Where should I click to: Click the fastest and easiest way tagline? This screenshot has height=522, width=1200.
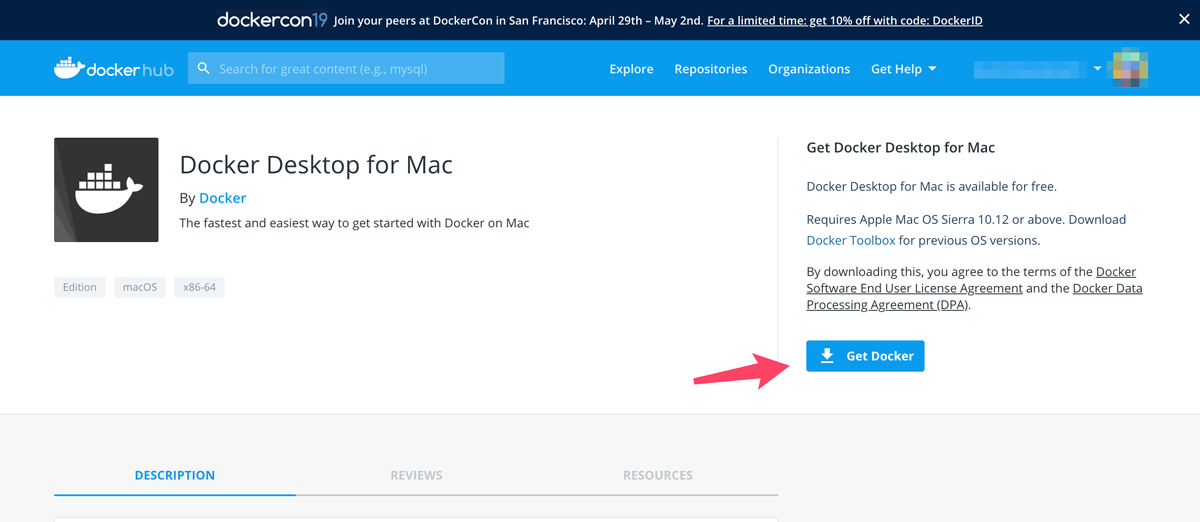[x=354, y=223]
